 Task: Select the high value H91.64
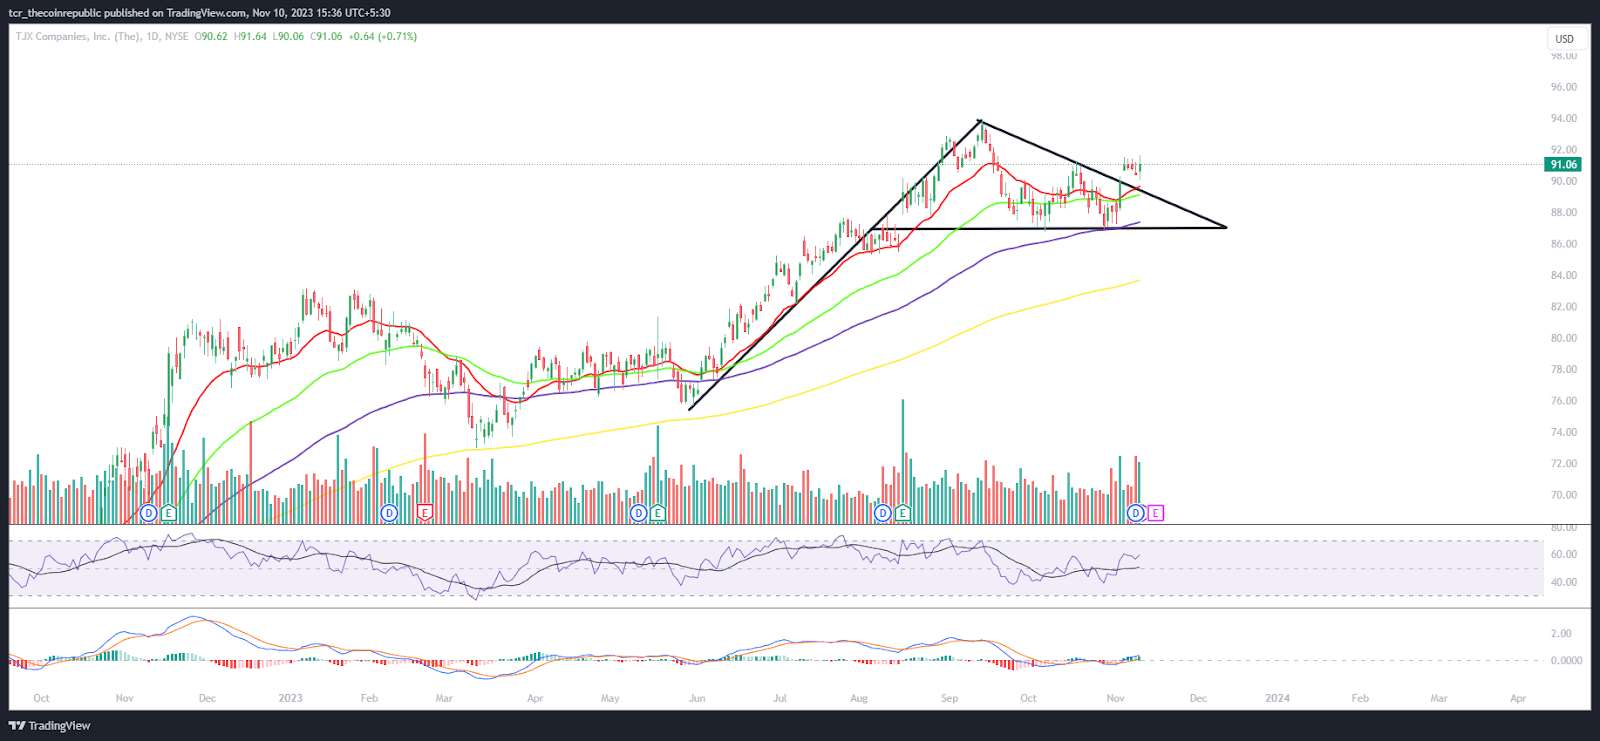point(250,36)
